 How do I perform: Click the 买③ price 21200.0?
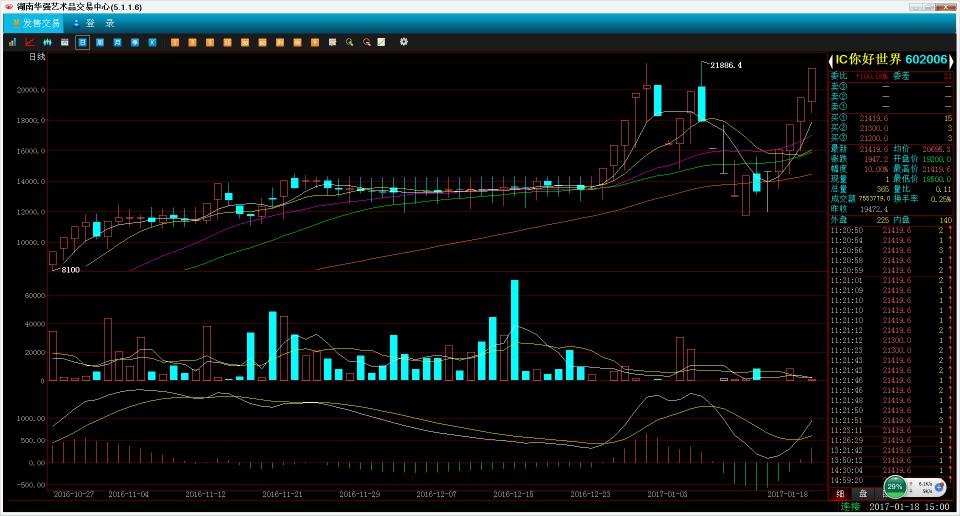click(874, 138)
